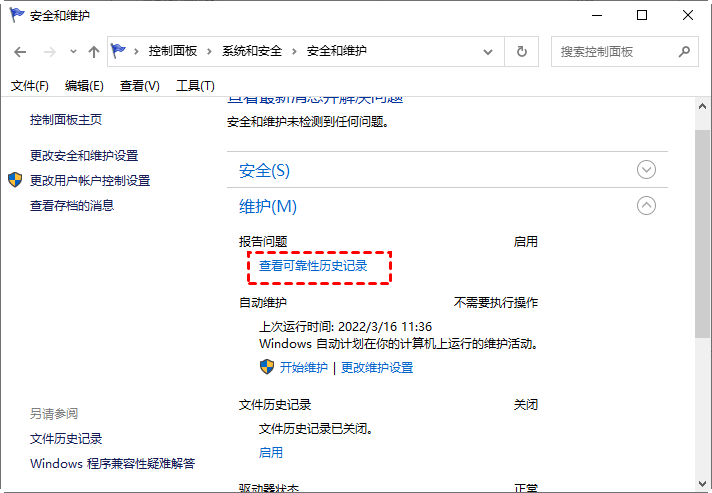Open the 文件(F) menu
This screenshot has width=712, height=493.
[30, 86]
